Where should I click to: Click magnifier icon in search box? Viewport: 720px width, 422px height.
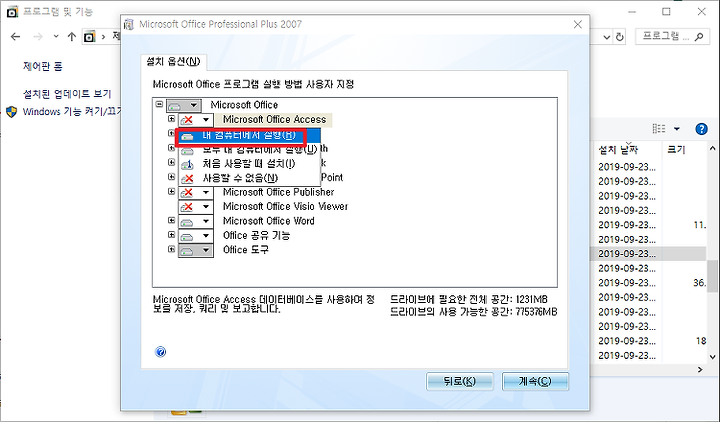click(x=699, y=37)
